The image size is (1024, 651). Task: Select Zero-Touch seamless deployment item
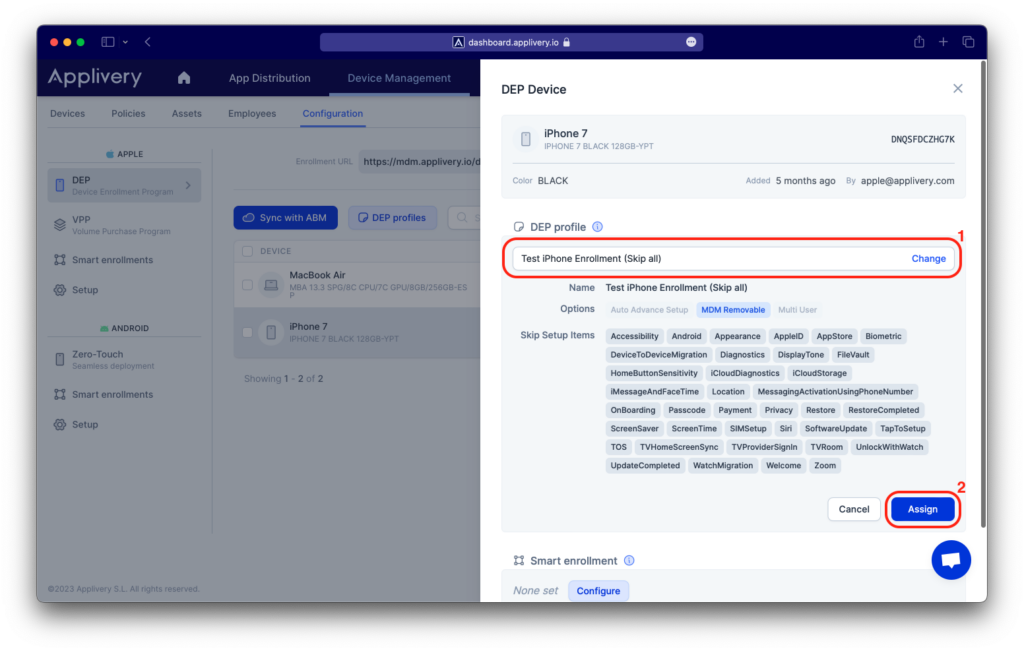click(x=124, y=359)
